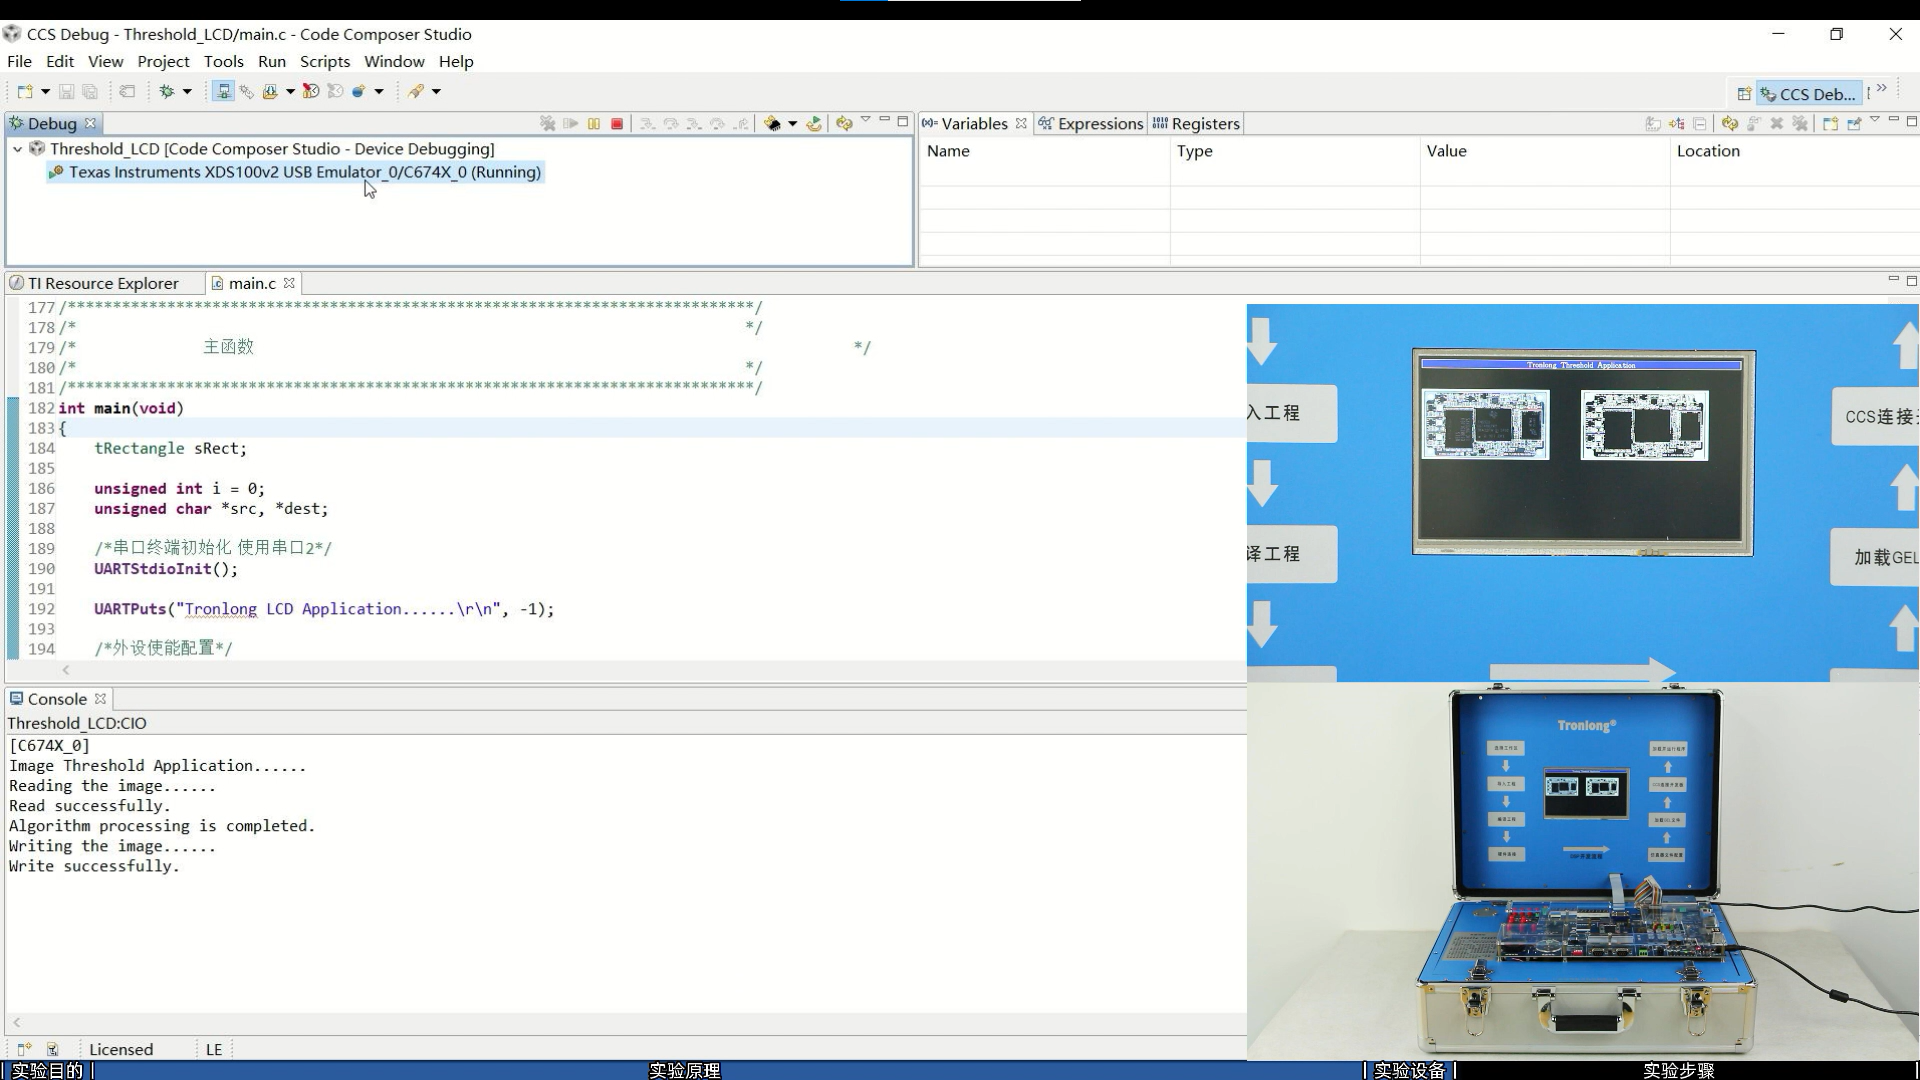Open the Search dropdown arrow

(x=436, y=91)
